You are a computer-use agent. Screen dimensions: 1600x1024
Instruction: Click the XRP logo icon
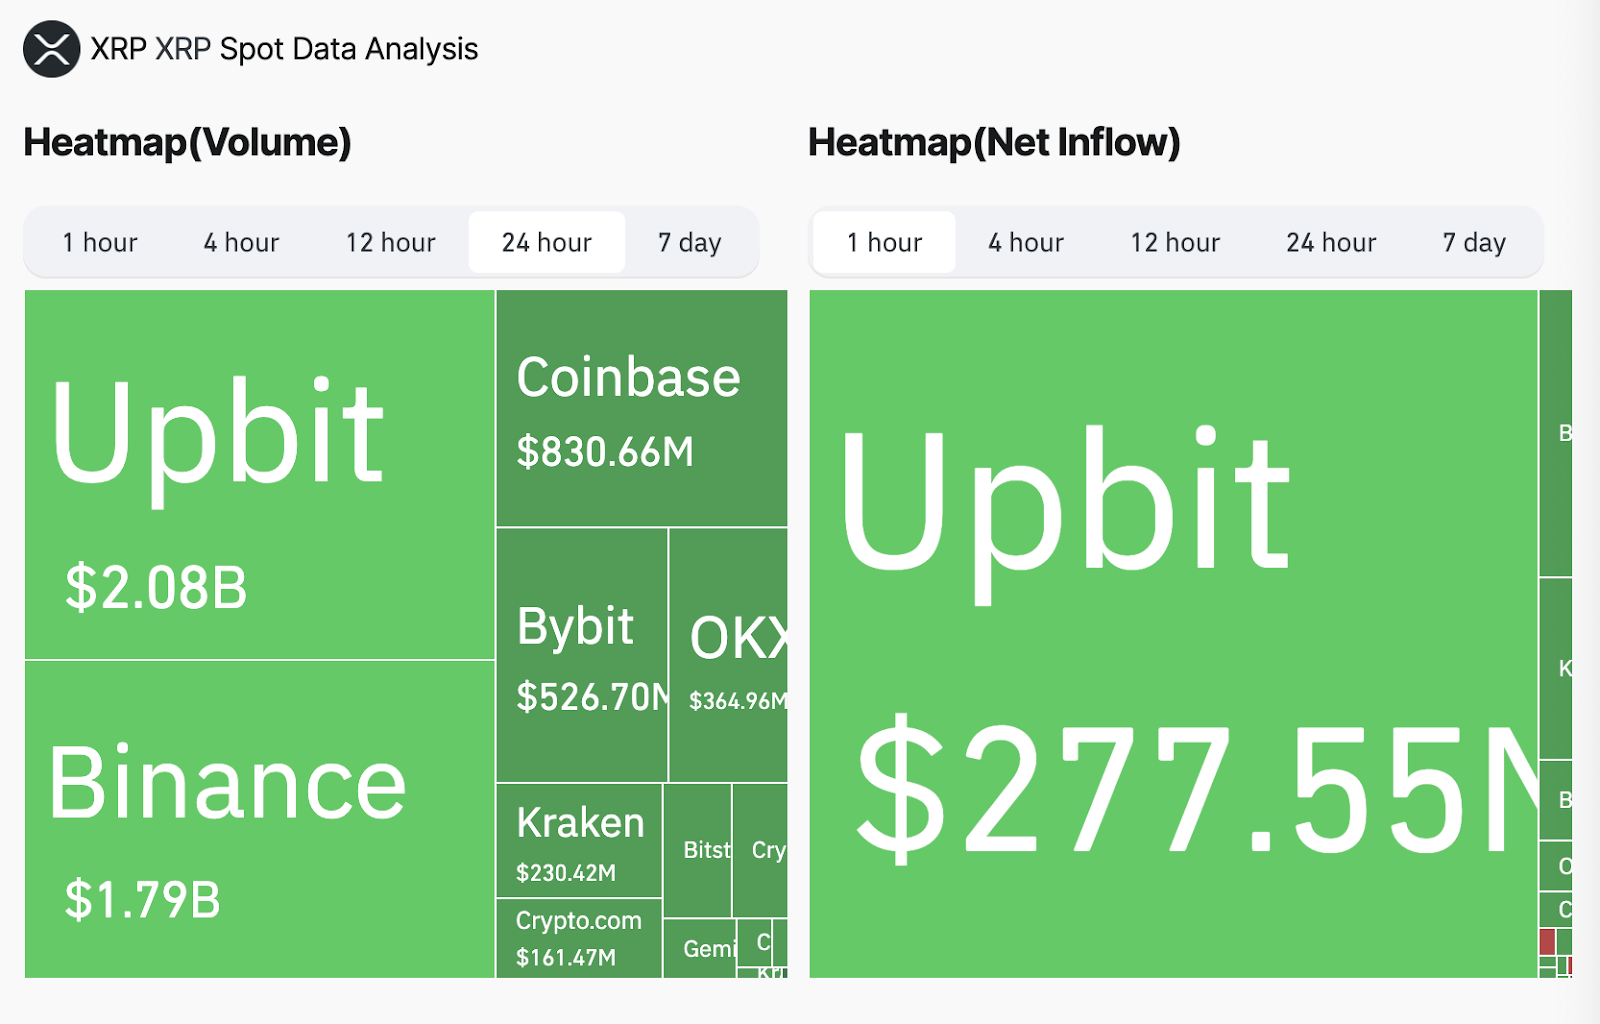52,49
